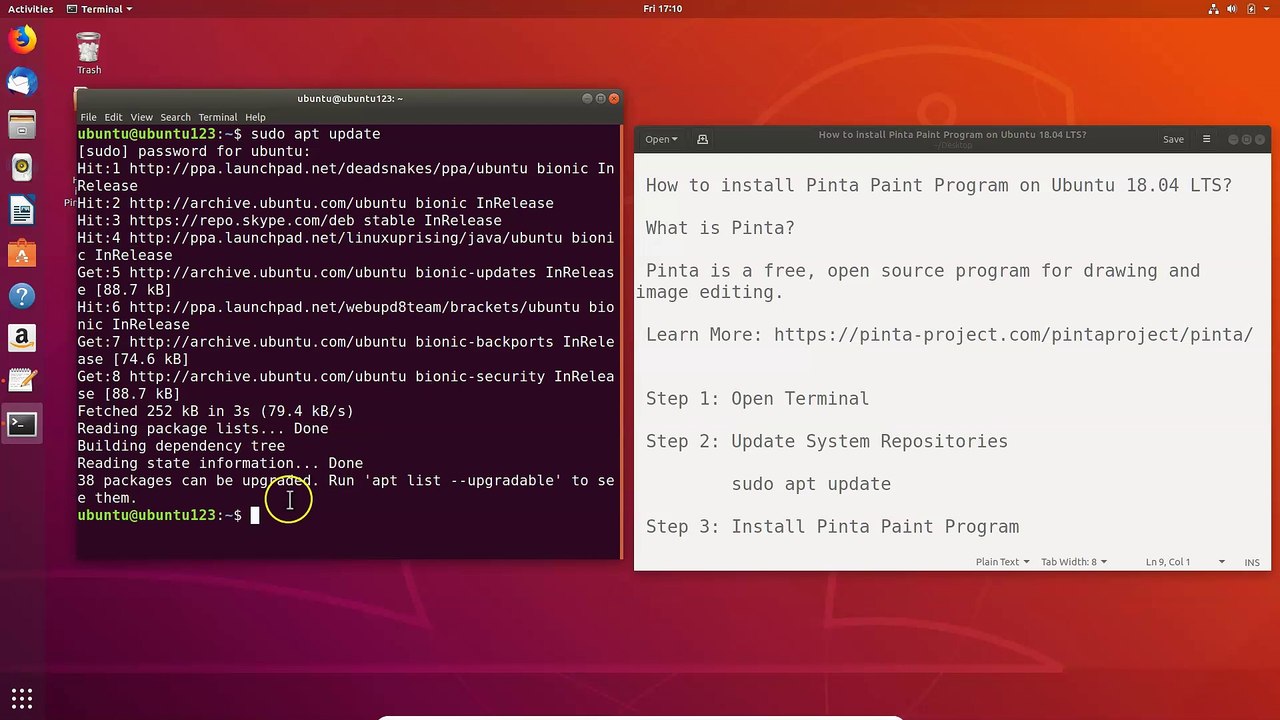
Task: Open the Terminal app menu in top bar
Action: 99,9
